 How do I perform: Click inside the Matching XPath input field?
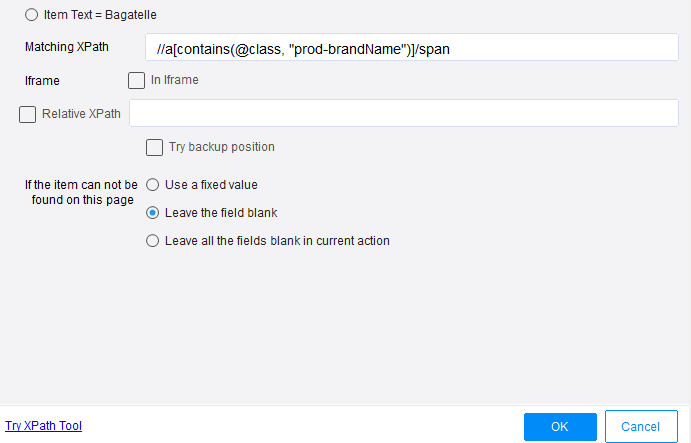pos(410,47)
